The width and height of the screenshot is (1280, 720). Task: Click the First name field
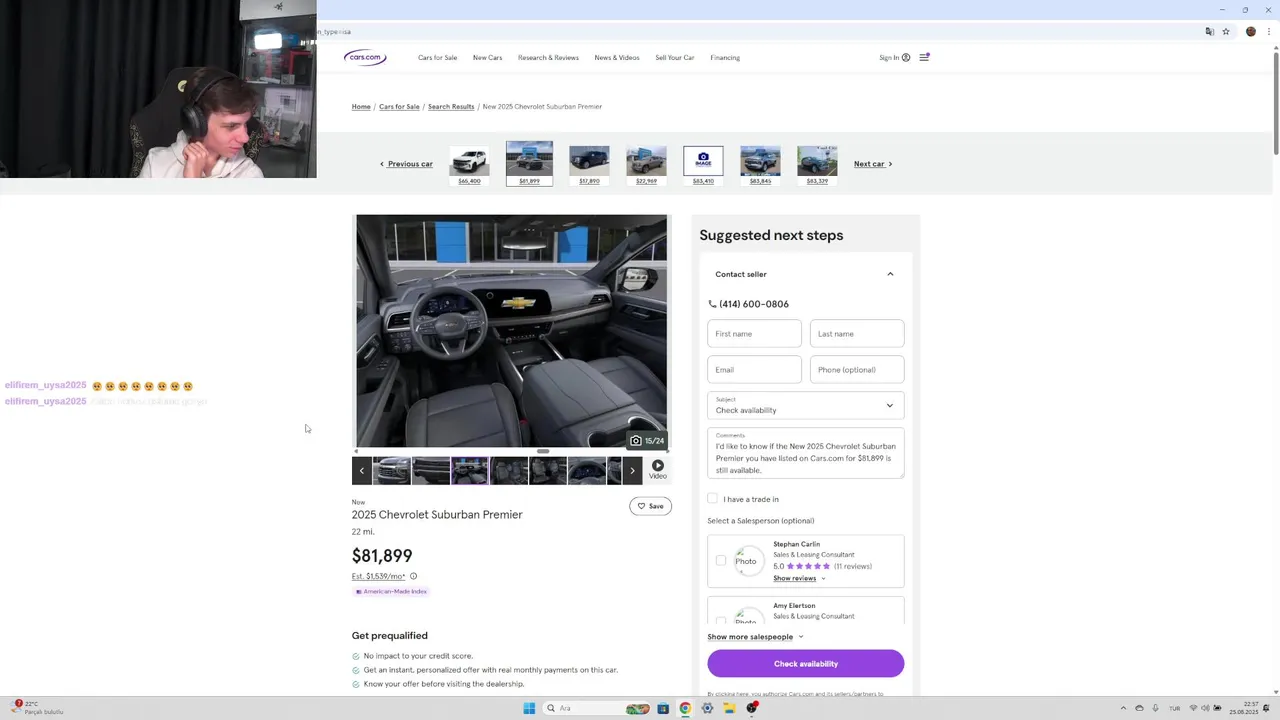755,333
